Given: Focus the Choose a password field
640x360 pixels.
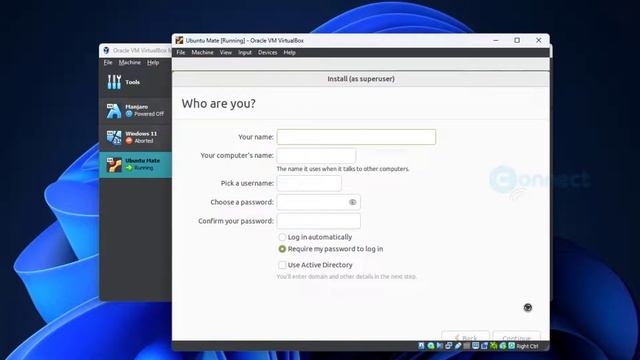Looking at the screenshot, I should click(x=318, y=202).
